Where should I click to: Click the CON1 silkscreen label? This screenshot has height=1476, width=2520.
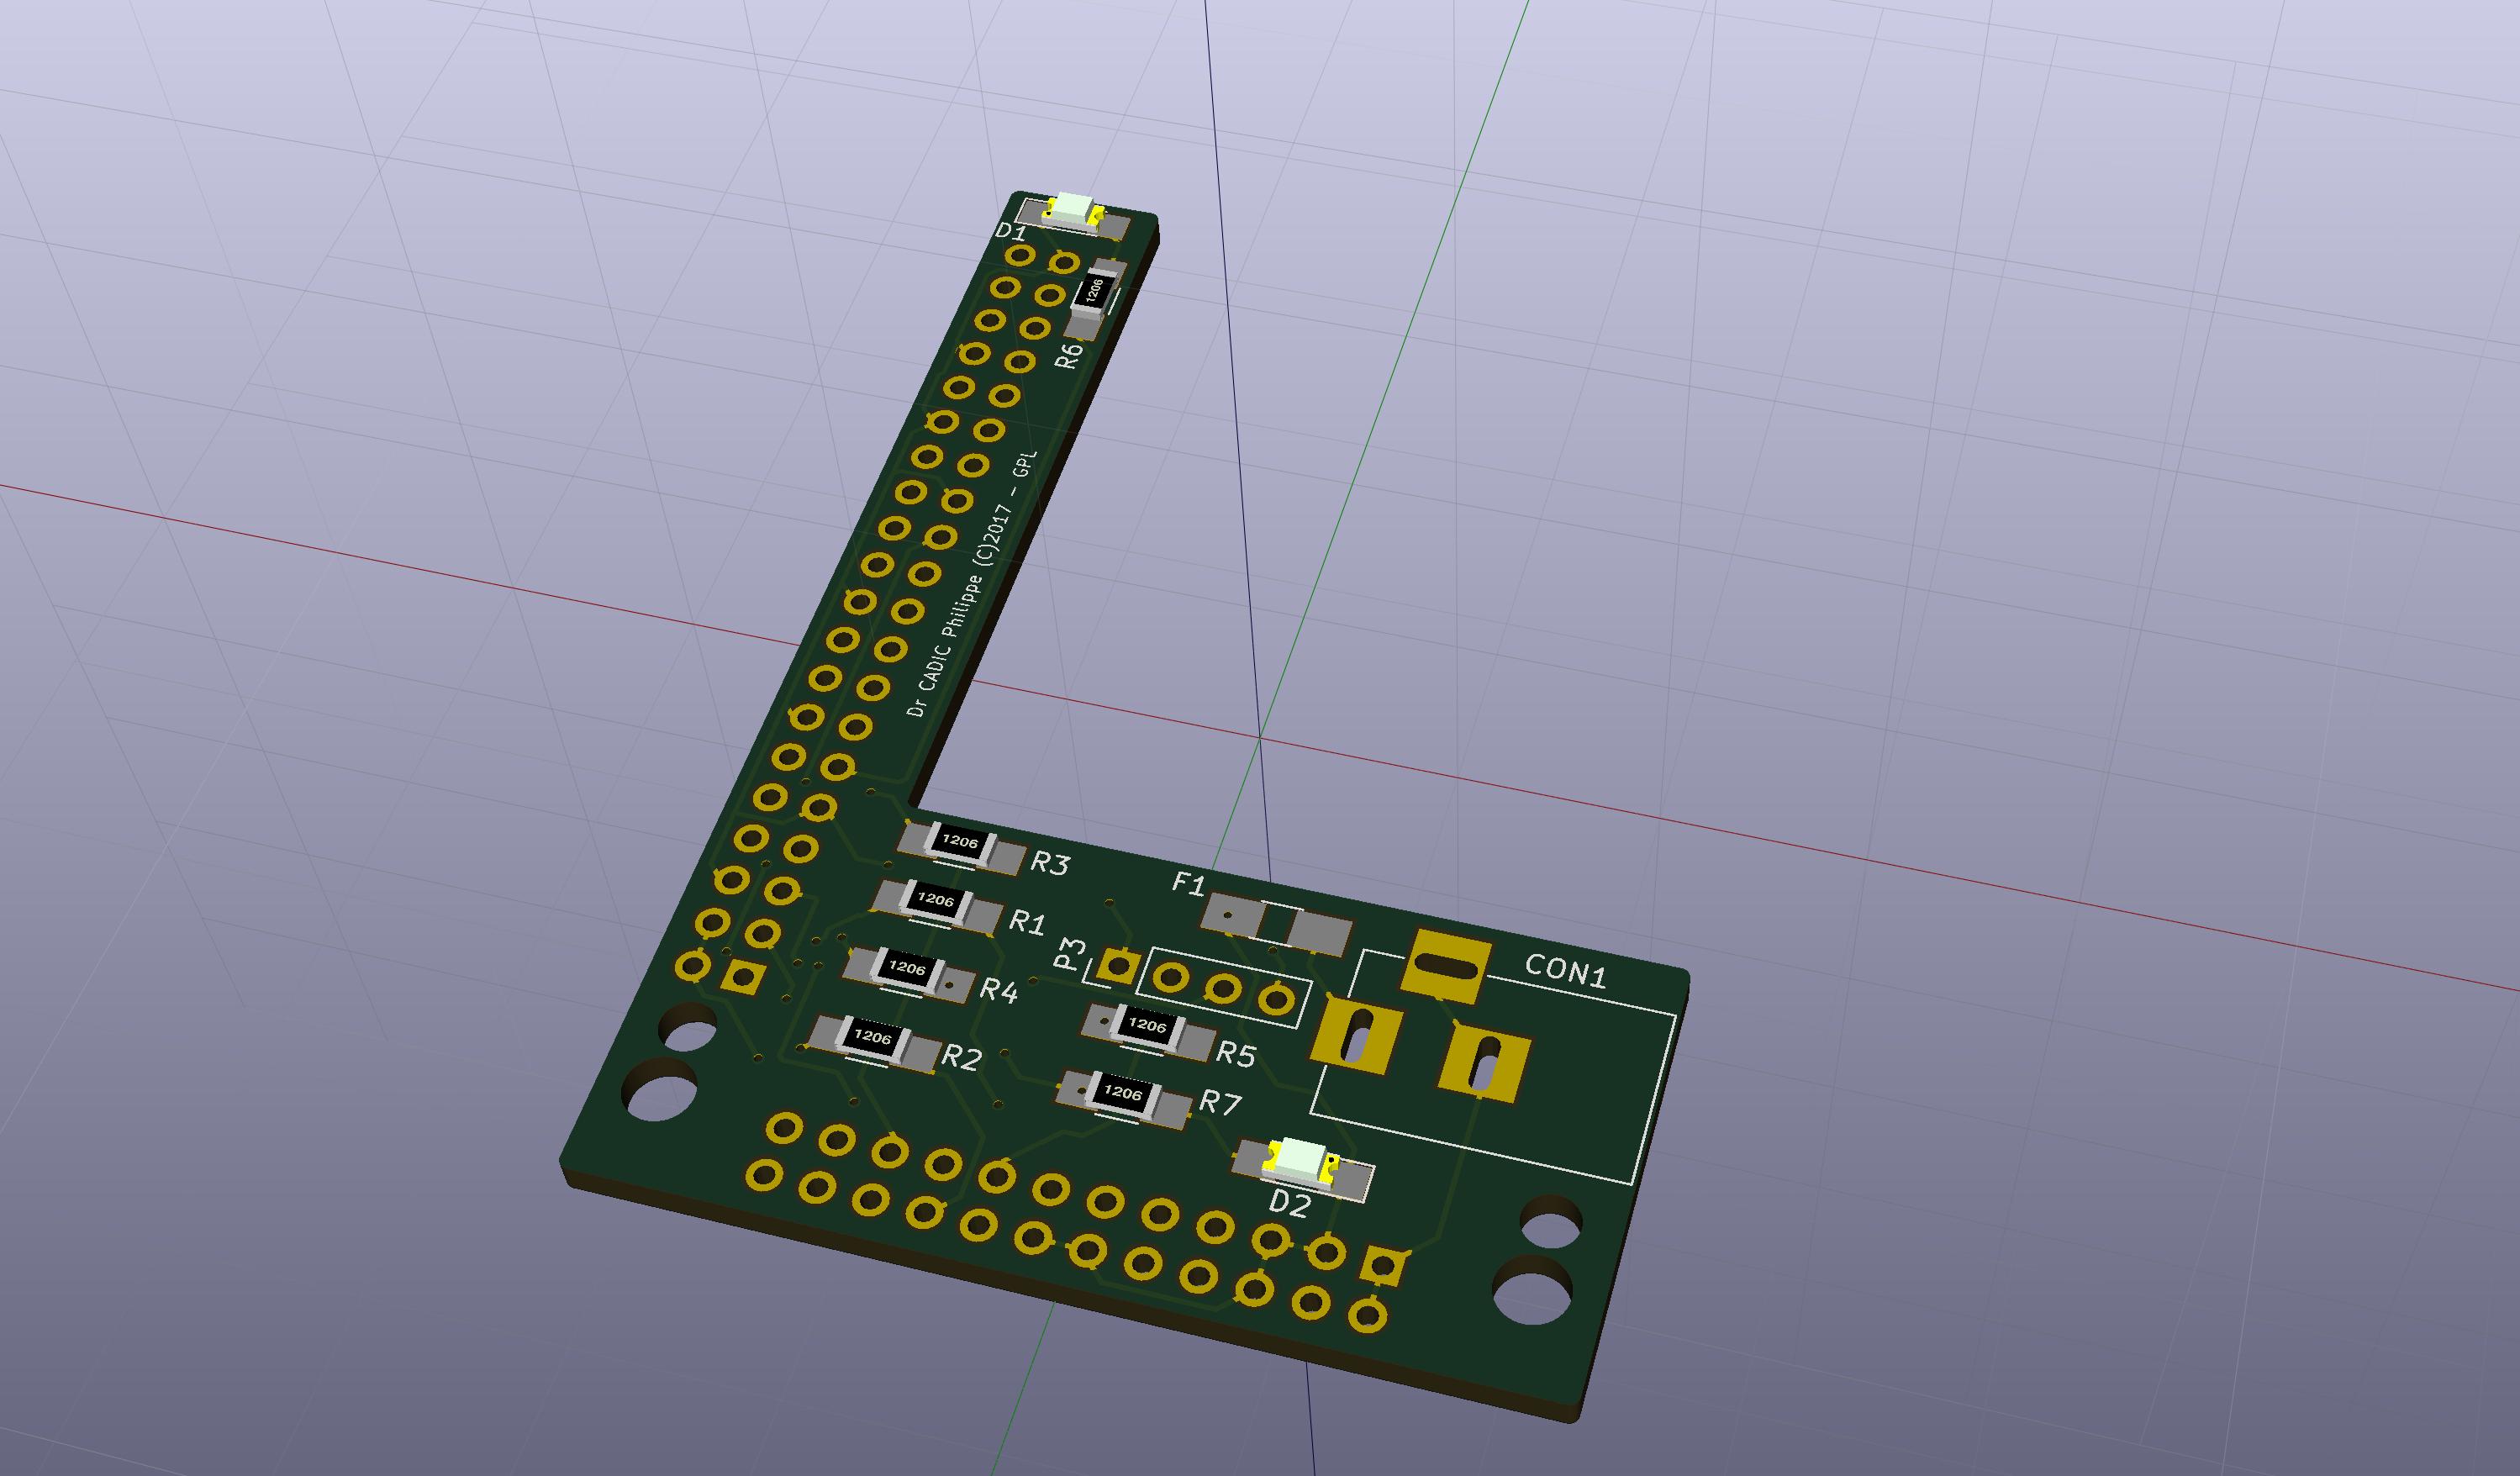coord(1566,971)
